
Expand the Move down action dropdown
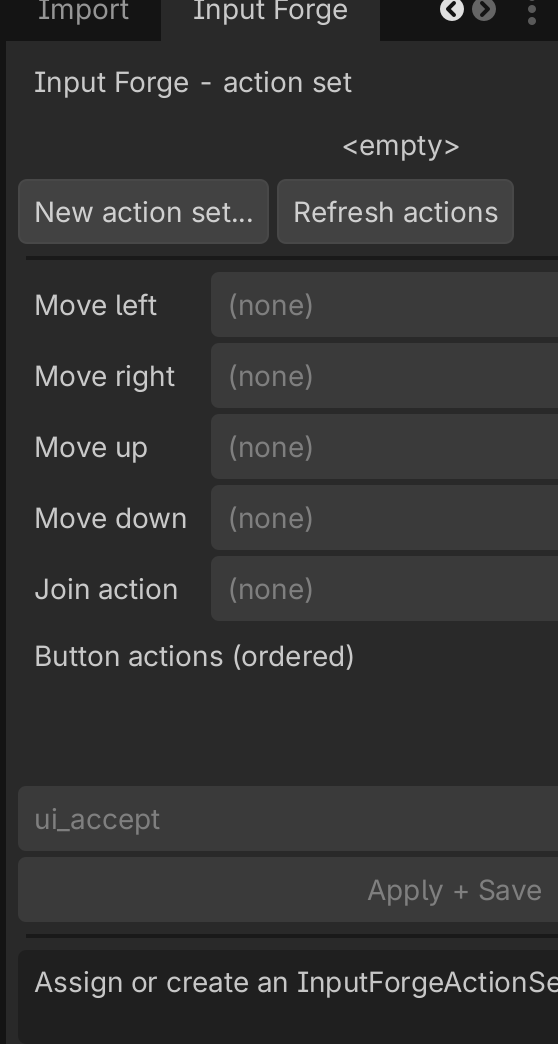tap(384, 518)
